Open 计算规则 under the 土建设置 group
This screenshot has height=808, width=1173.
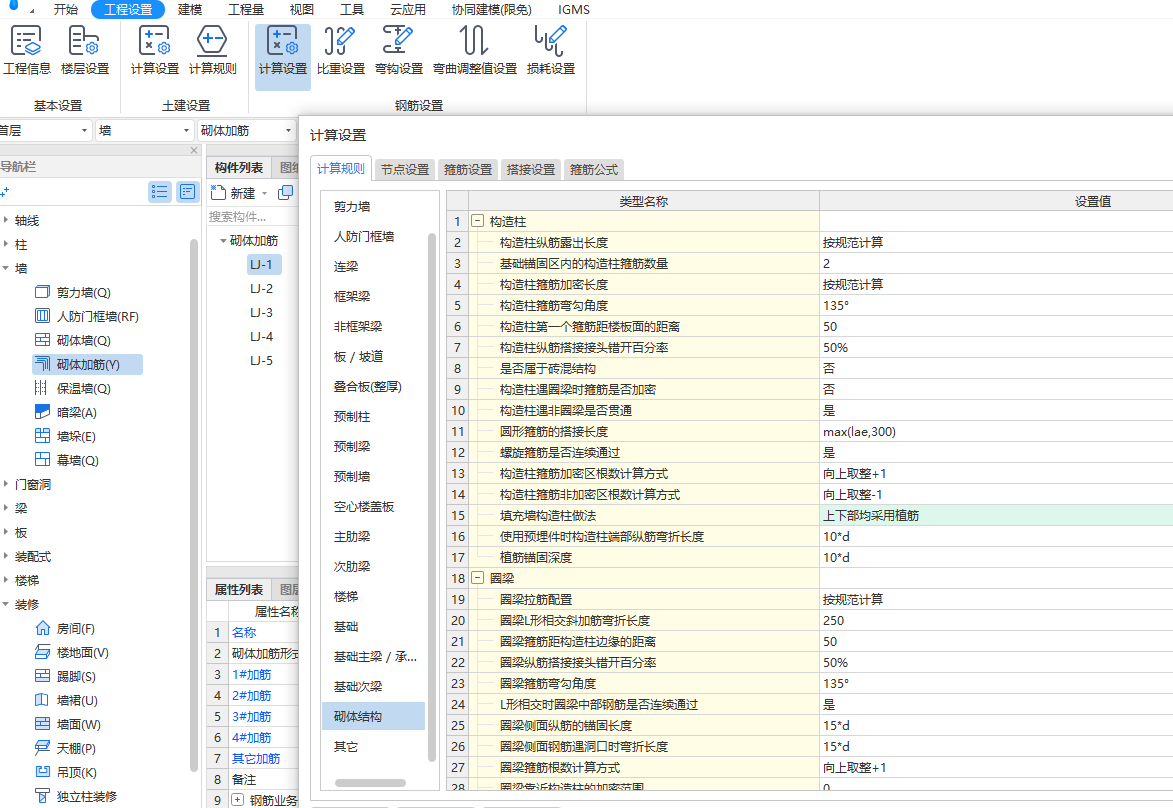click(x=212, y=50)
